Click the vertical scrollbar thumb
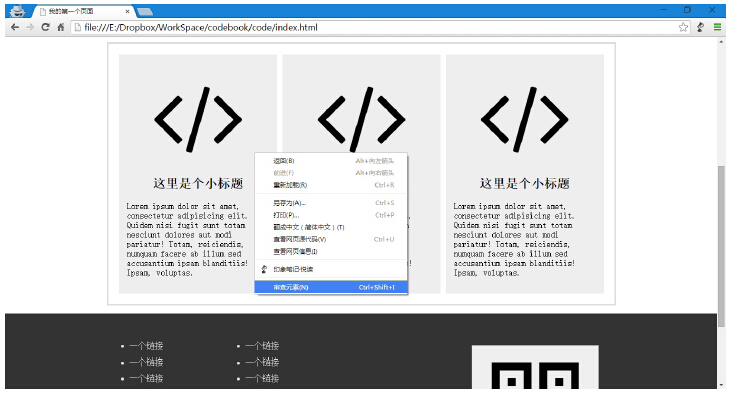731x394 pixels. 722,246
